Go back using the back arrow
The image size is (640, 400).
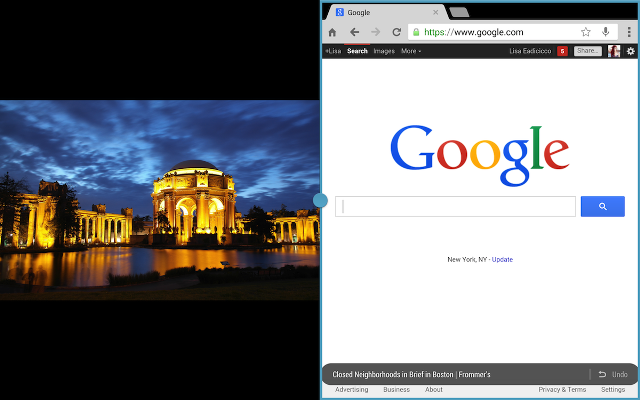click(x=354, y=32)
